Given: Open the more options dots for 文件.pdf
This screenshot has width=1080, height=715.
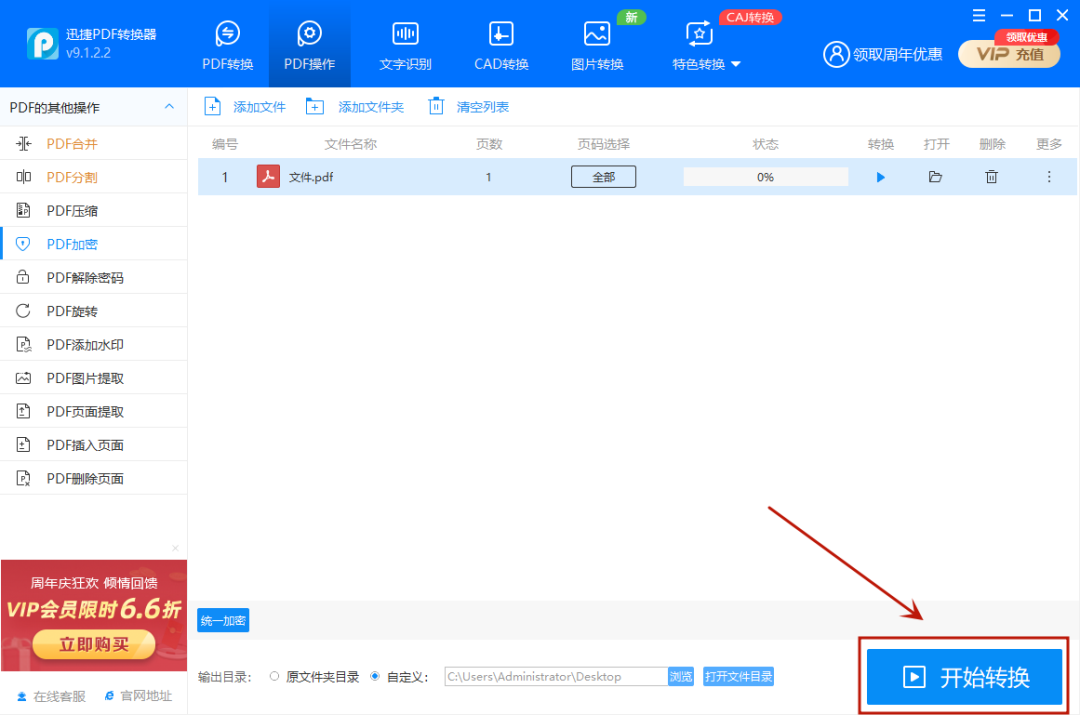Looking at the screenshot, I should (x=1049, y=177).
